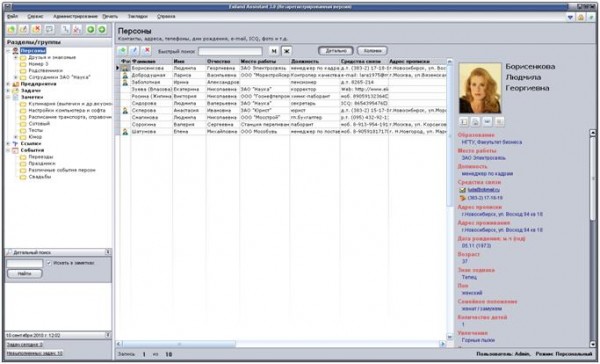The image size is (600, 364).
Task: Click the Колонки button
Action: (x=372, y=51)
